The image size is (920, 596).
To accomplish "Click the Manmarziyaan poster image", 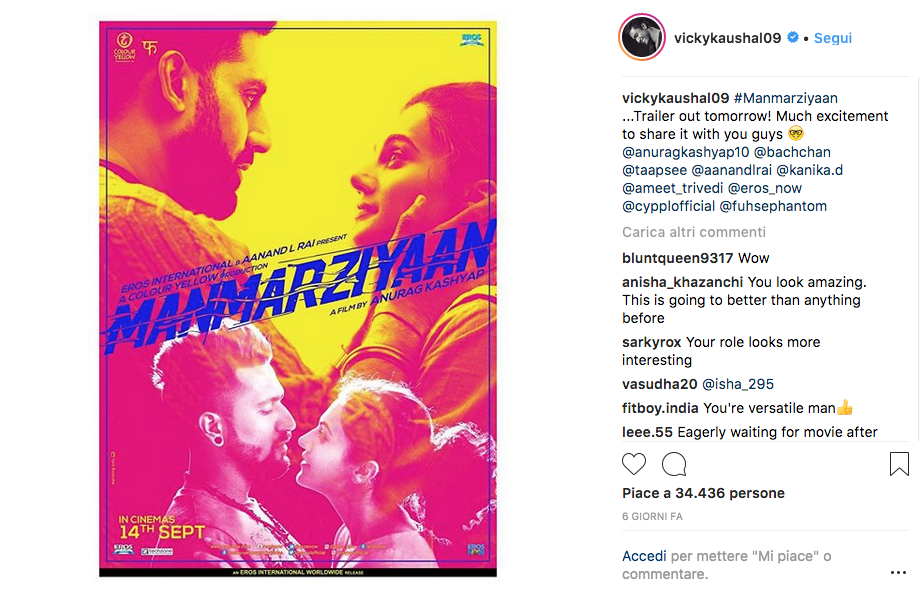I will click(x=298, y=299).
